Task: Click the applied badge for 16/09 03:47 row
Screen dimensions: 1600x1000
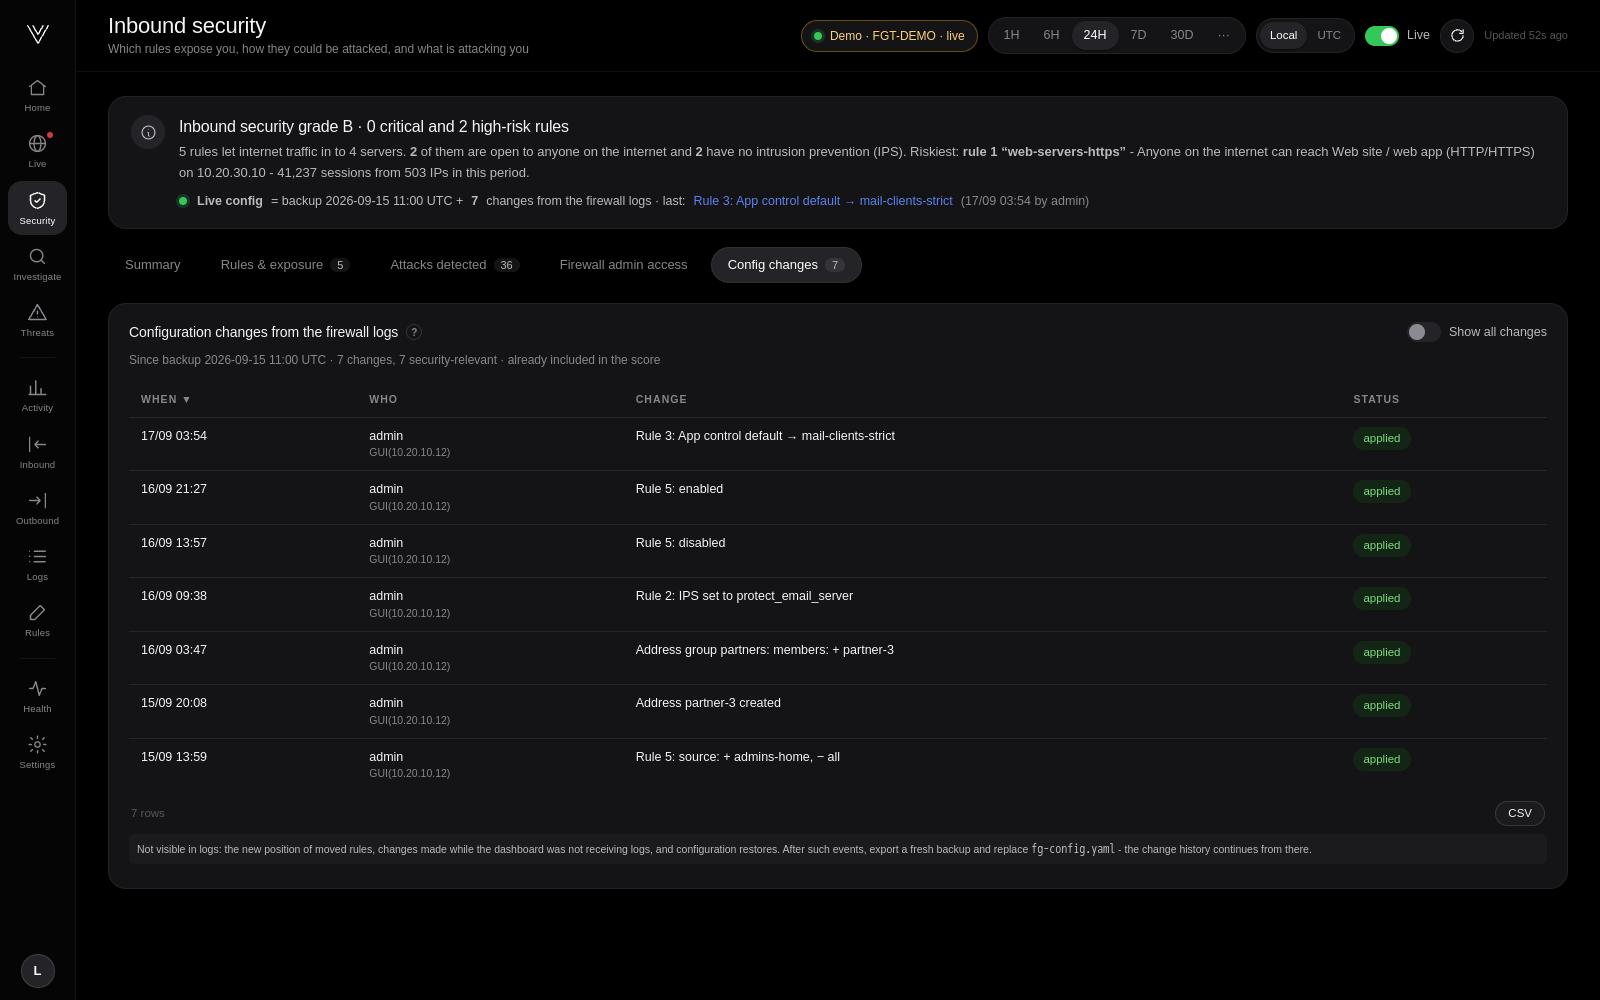Action: click(1382, 653)
